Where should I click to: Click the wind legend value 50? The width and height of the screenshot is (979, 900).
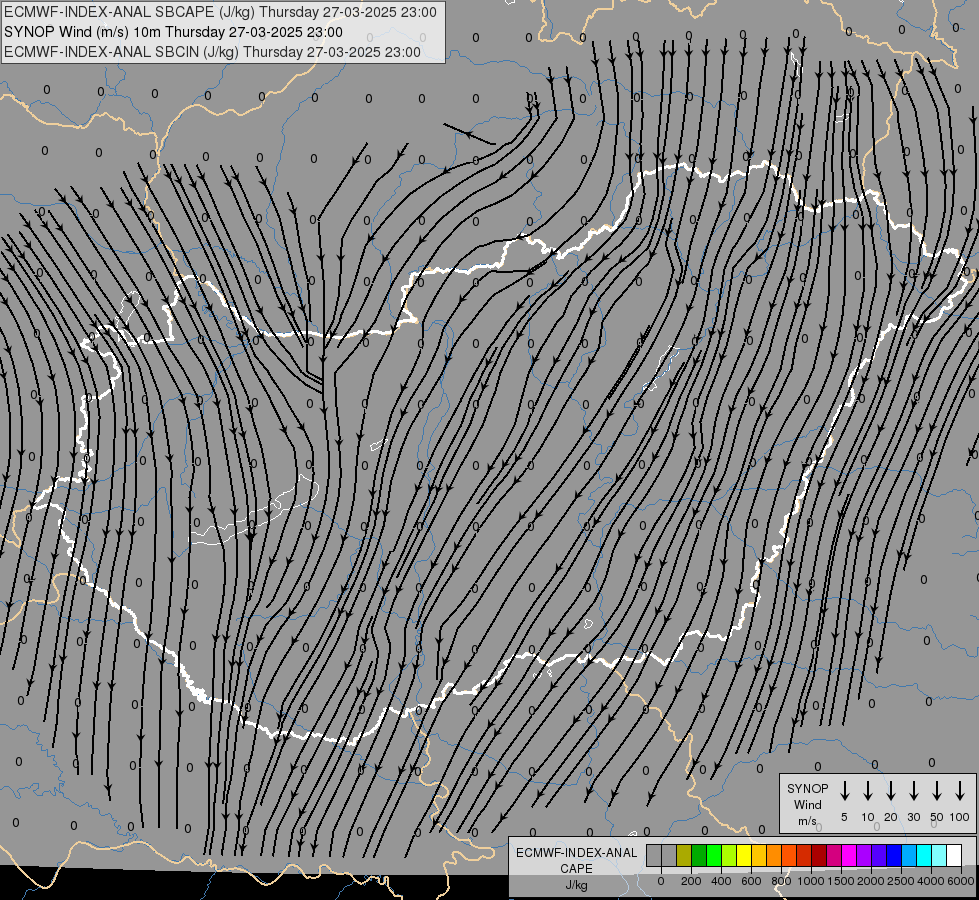[937, 817]
